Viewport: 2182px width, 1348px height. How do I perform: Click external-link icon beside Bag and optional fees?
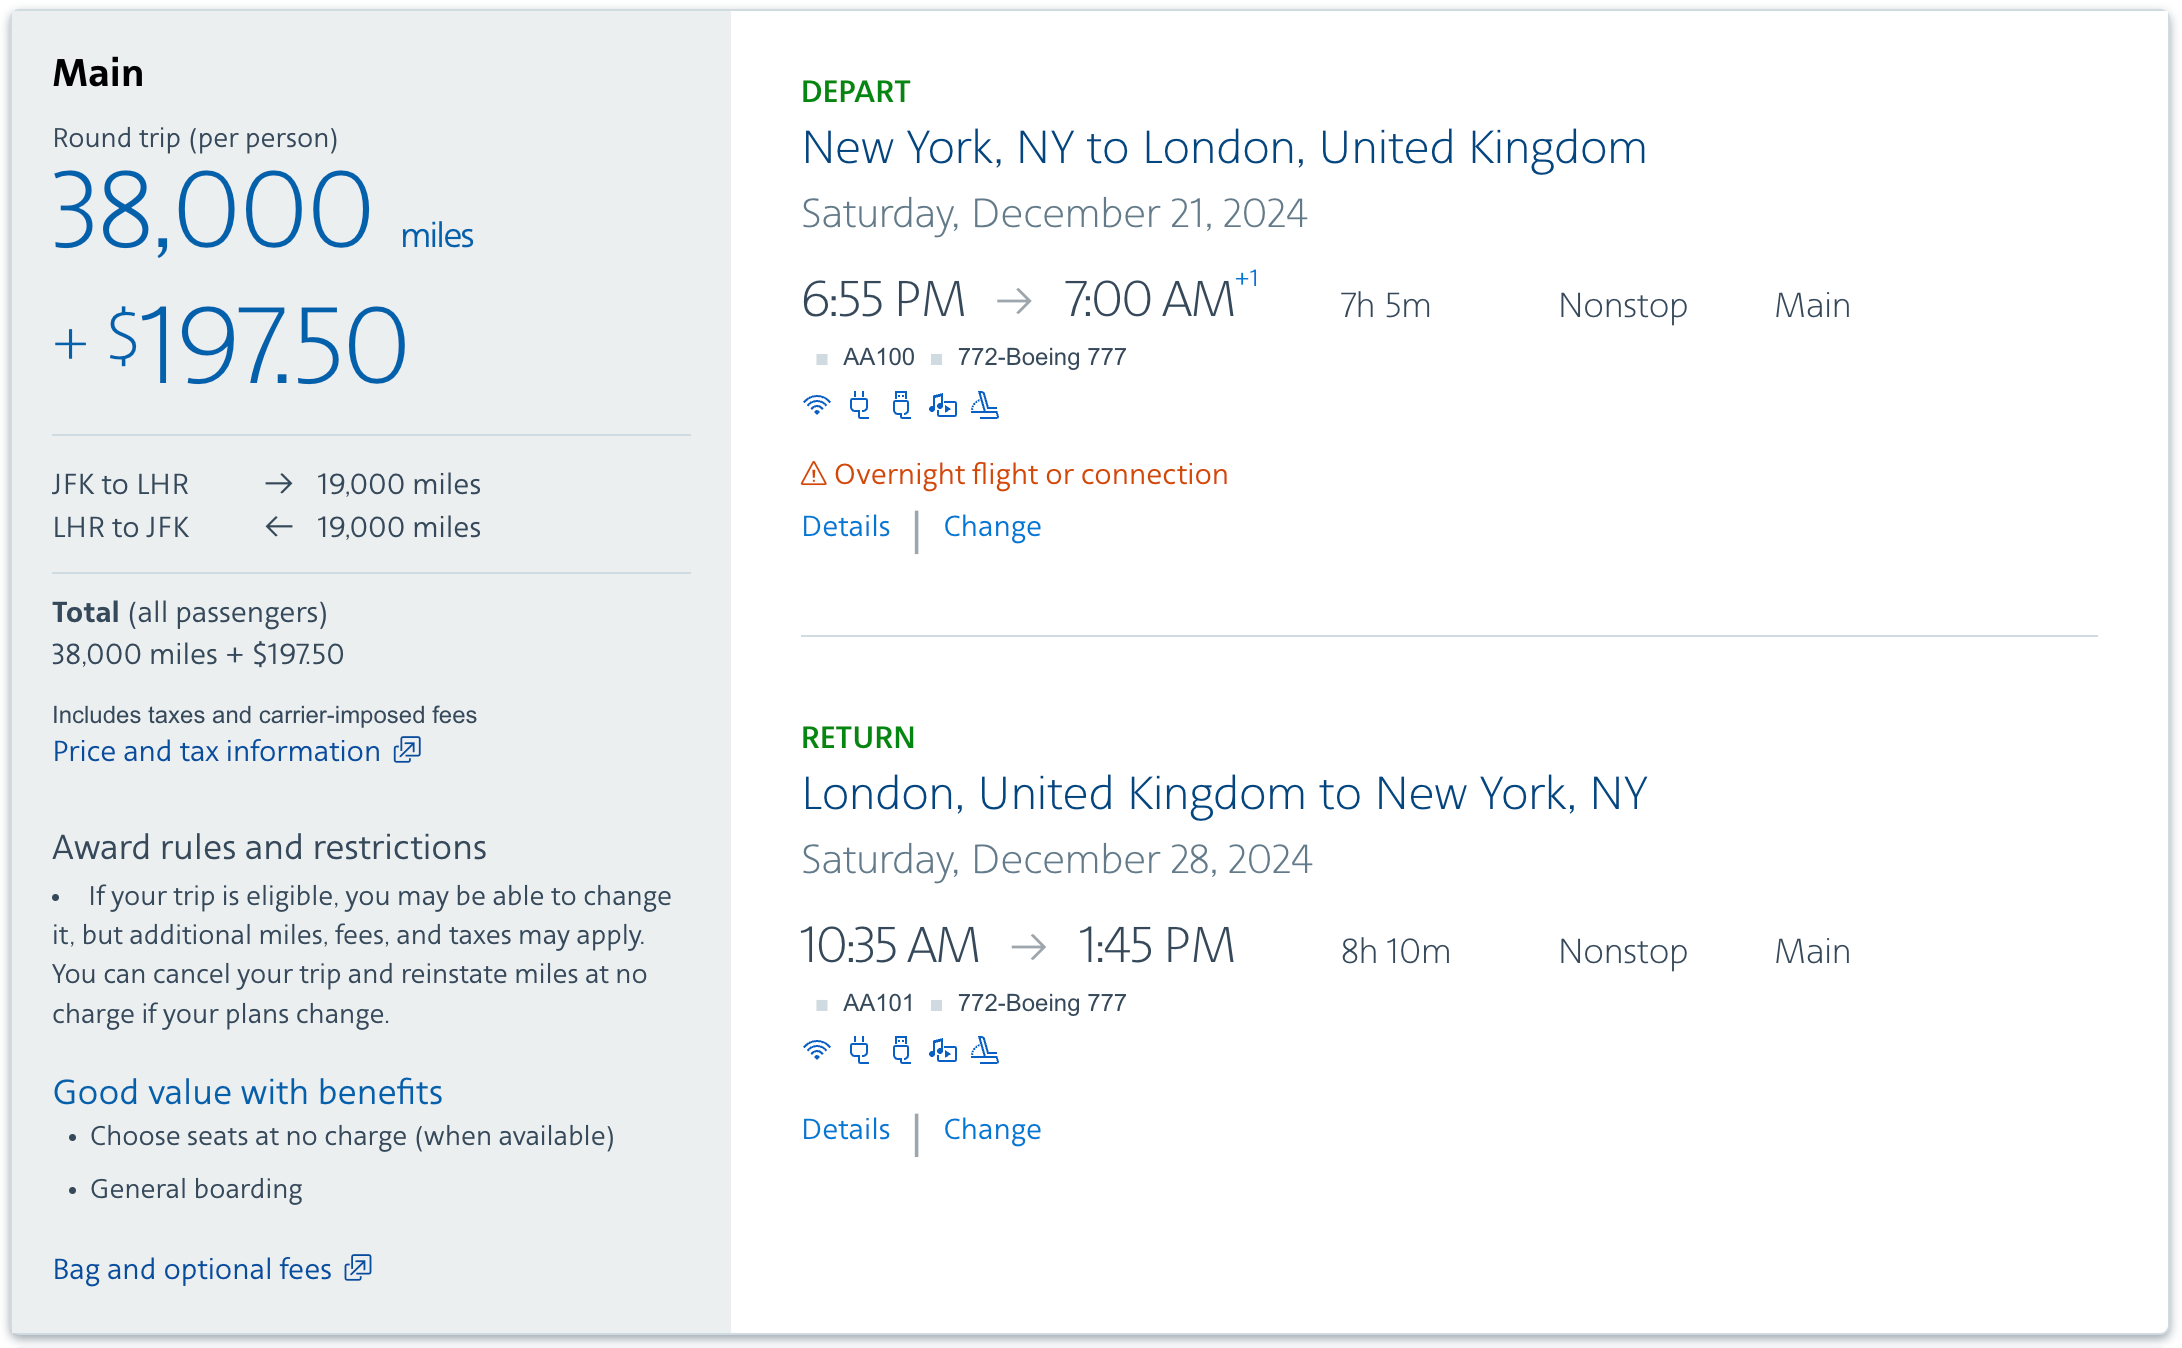click(x=358, y=1268)
